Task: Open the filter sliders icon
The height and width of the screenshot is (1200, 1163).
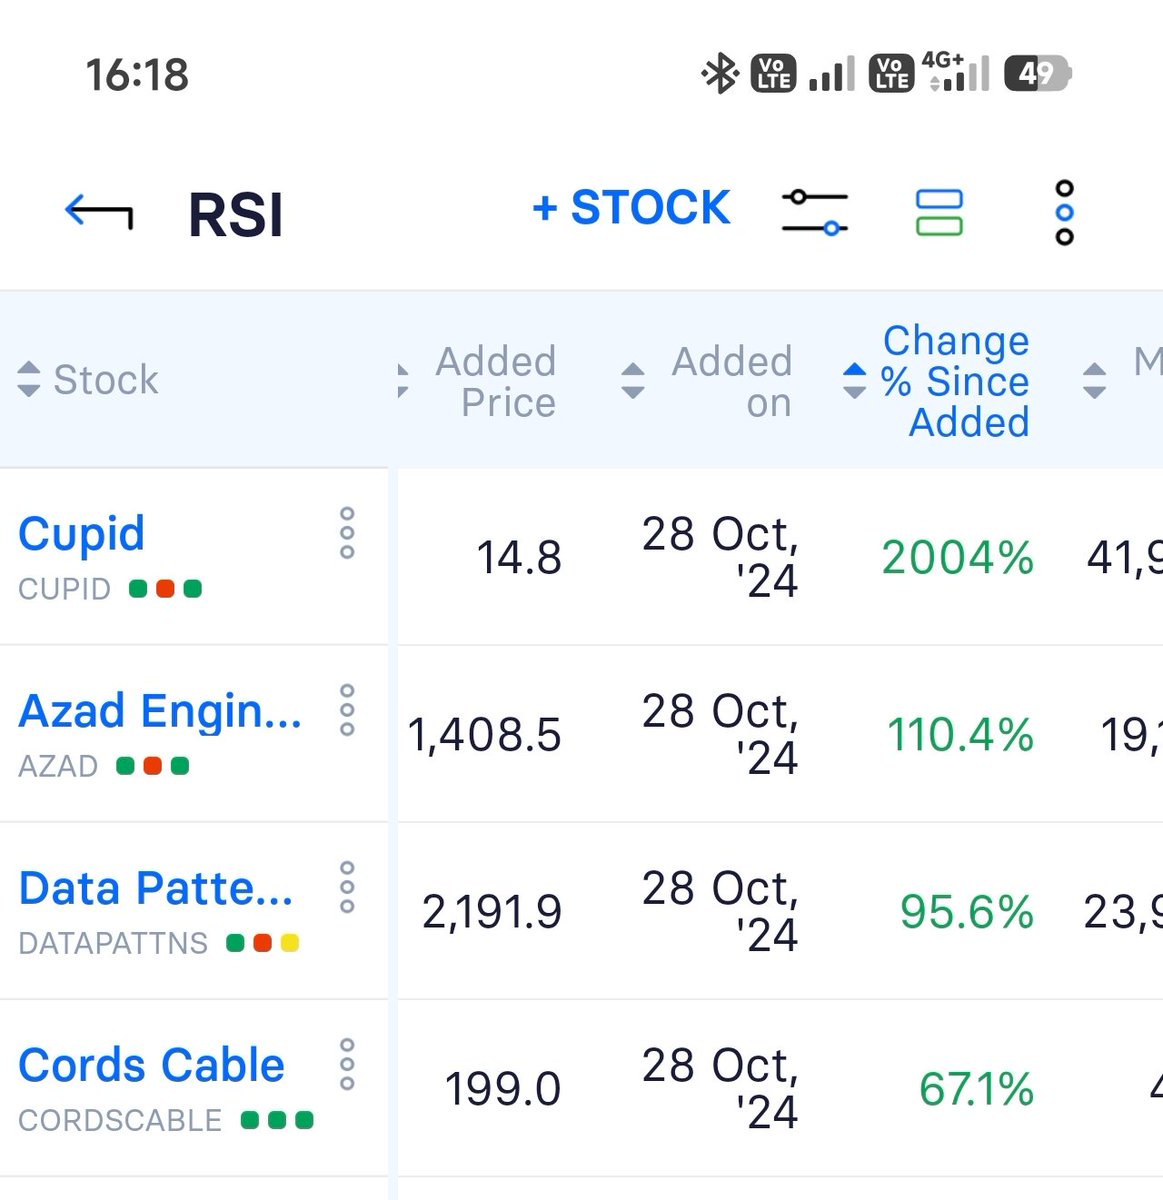Action: pyautogui.click(x=815, y=212)
